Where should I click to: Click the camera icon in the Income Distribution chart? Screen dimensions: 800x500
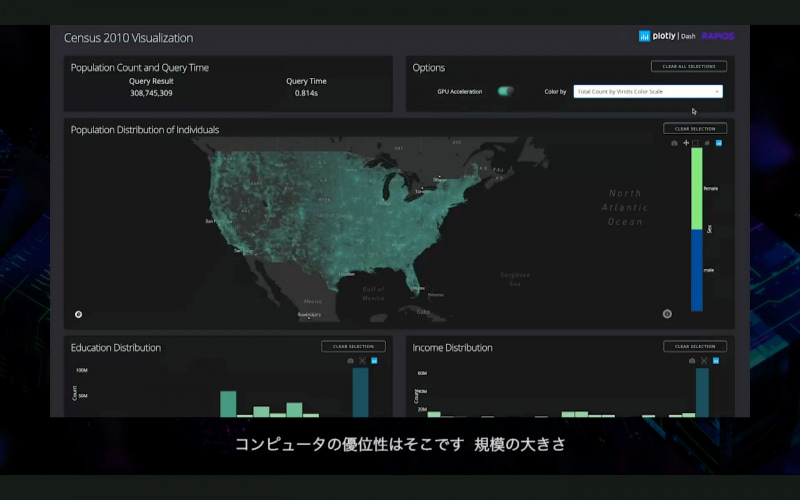(x=692, y=361)
